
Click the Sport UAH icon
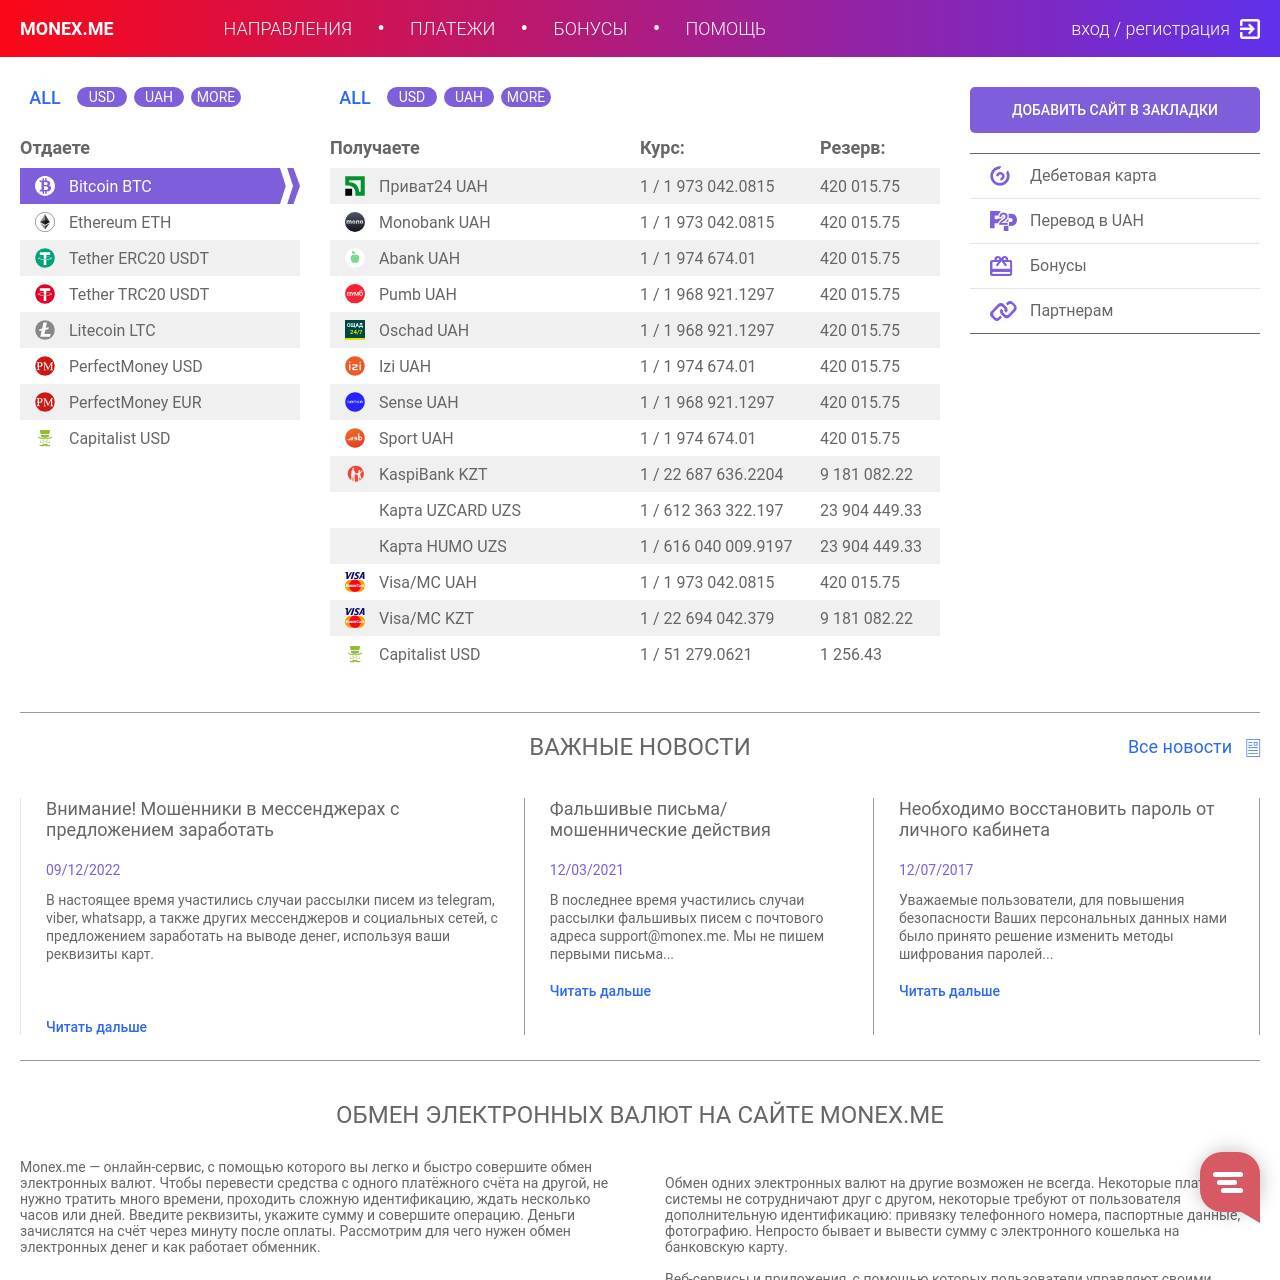tap(355, 438)
